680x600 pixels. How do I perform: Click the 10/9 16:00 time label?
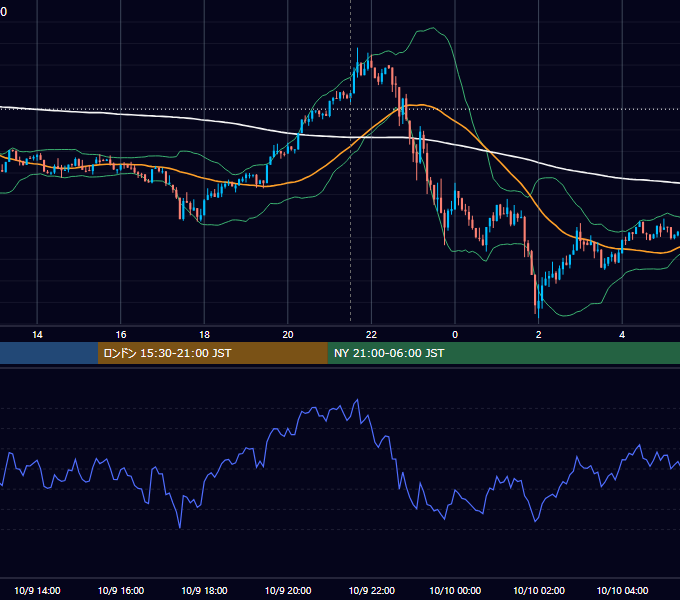pyautogui.click(x=121, y=590)
